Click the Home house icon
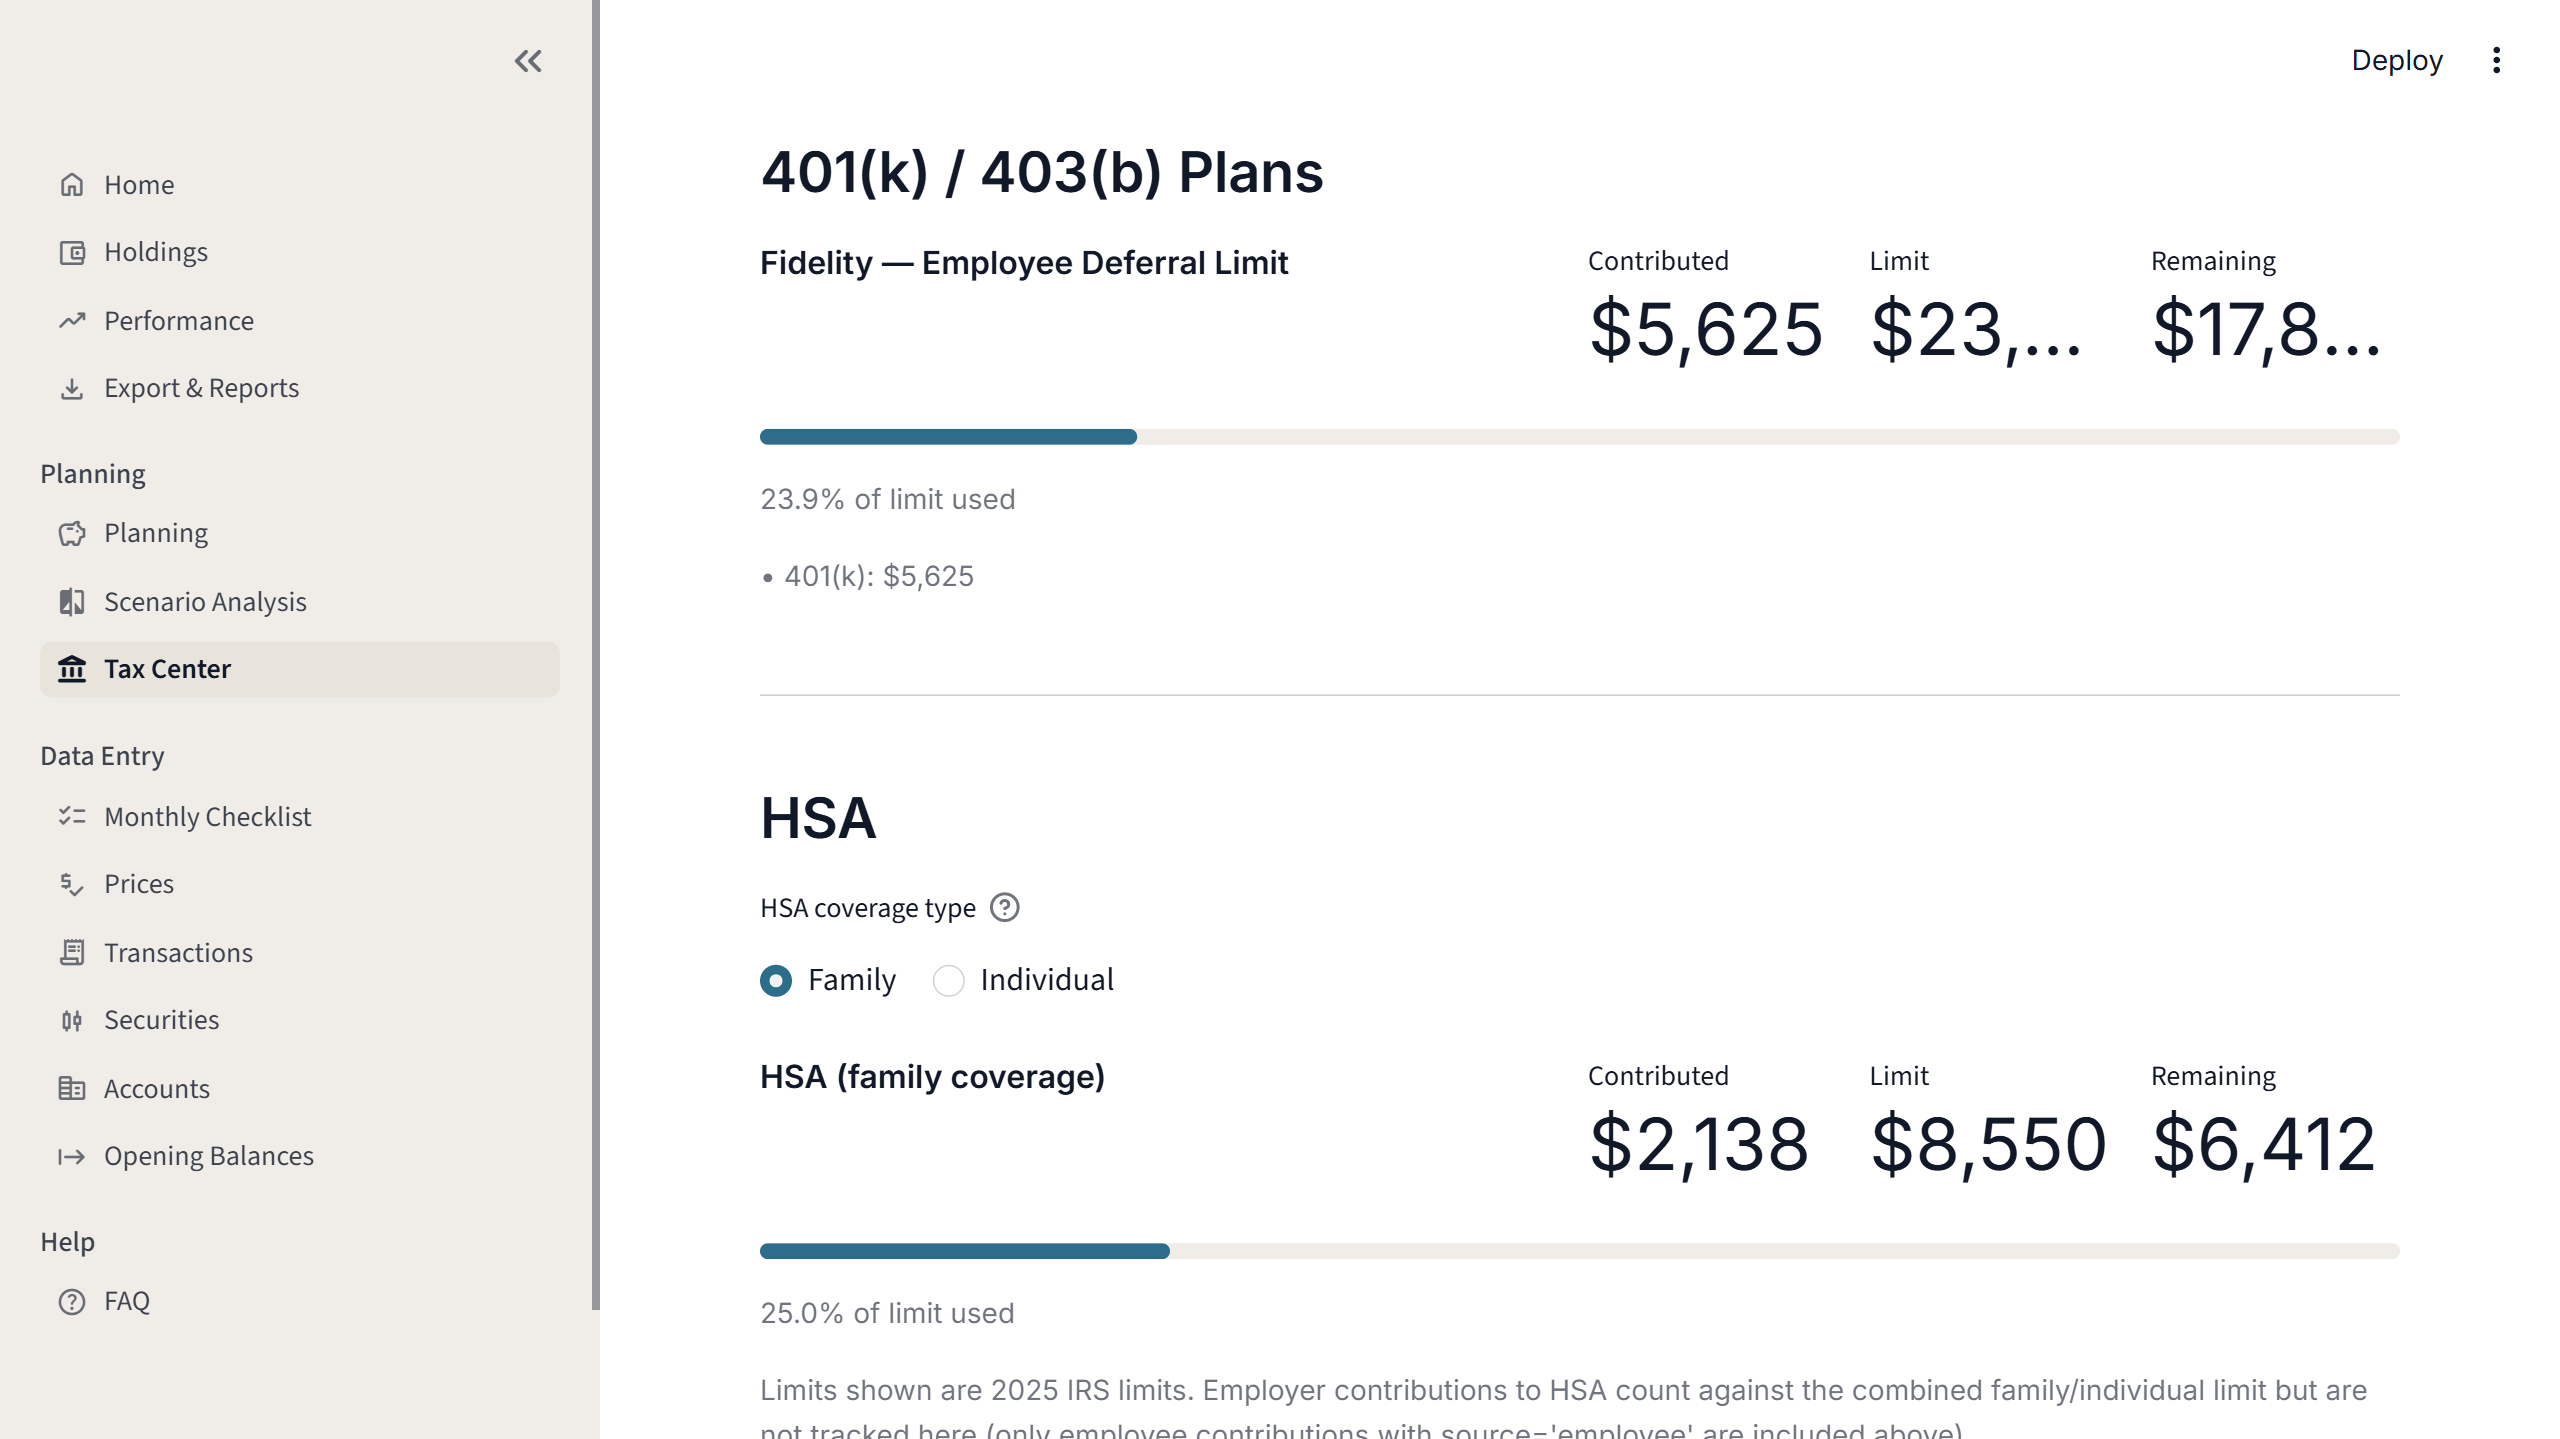2560x1439 pixels. click(x=72, y=185)
